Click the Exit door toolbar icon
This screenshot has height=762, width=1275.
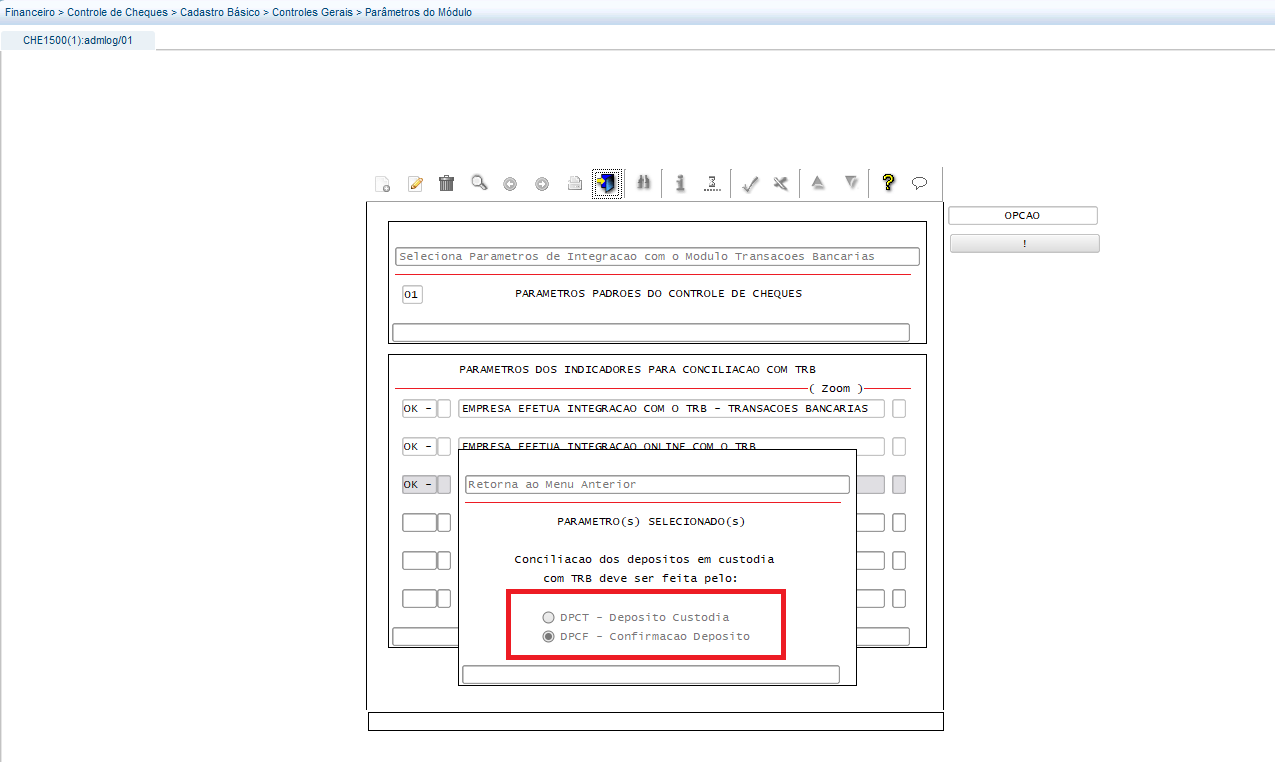click(607, 183)
